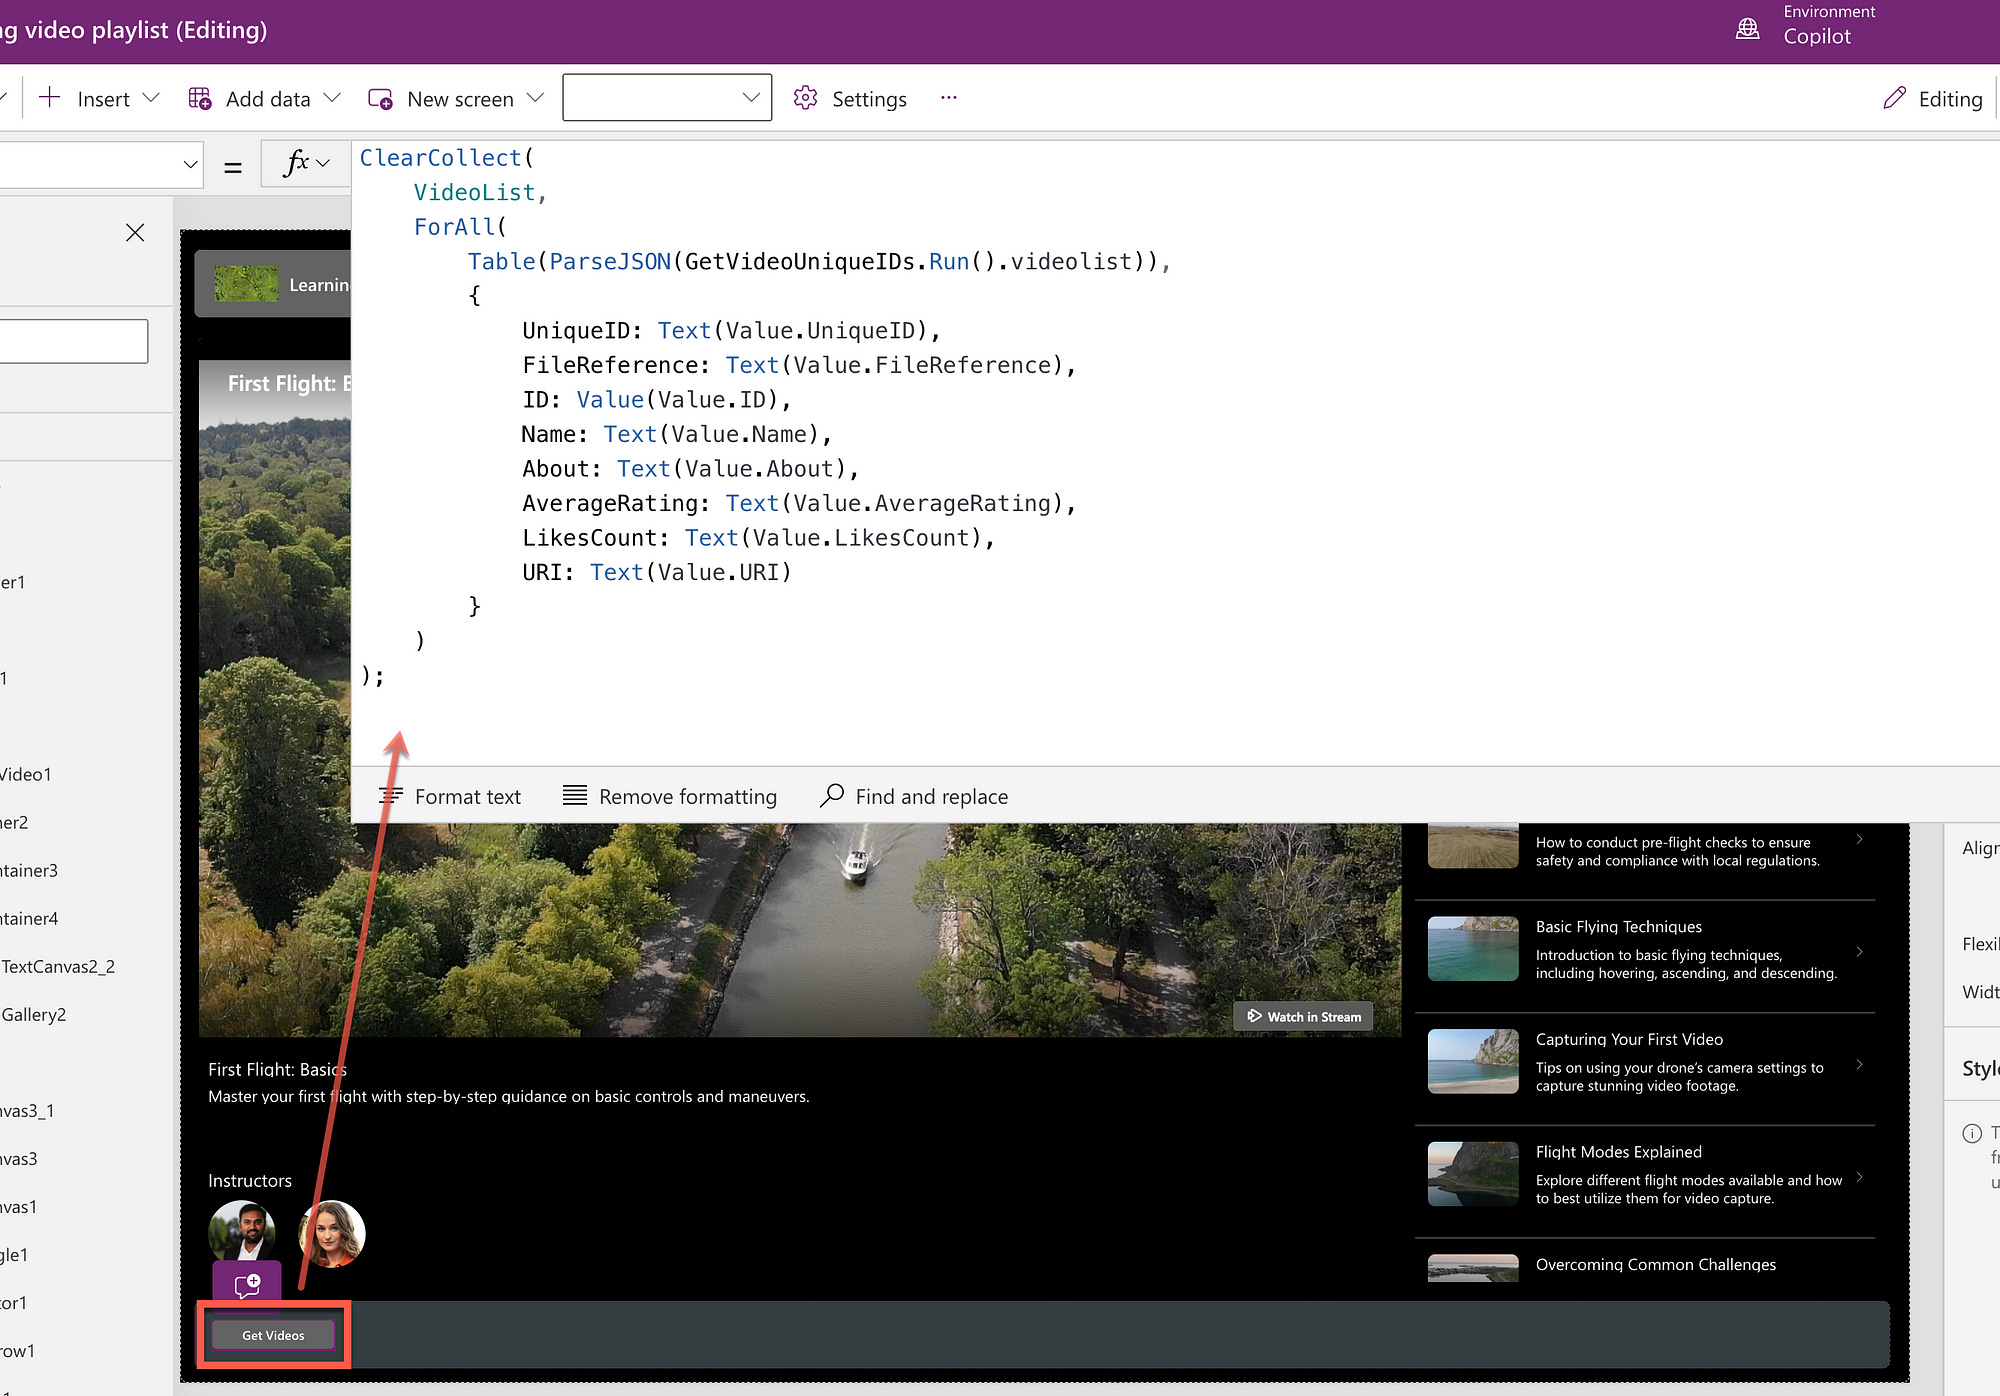Expand the property selector dropdown
Screen dimensions: 2000x1396
190,164
